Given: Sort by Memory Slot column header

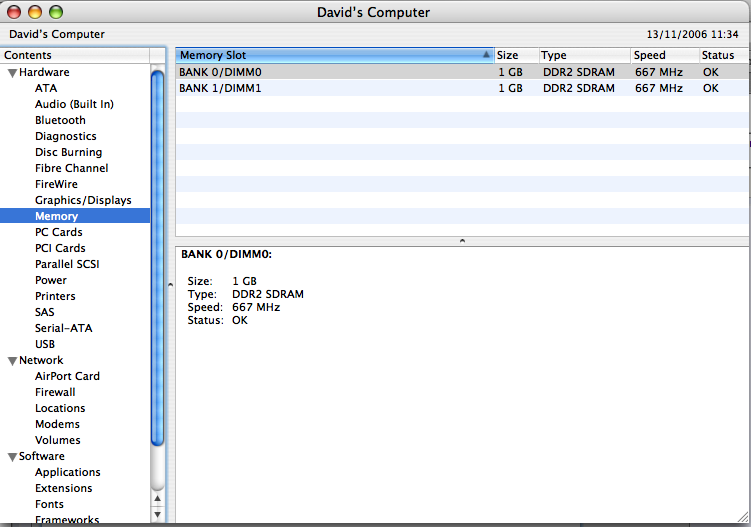Looking at the screenshot, I should pos(334,55).
